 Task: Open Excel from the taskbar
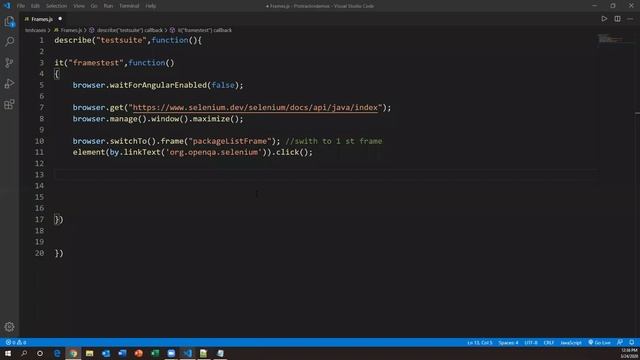click(155, 353)
